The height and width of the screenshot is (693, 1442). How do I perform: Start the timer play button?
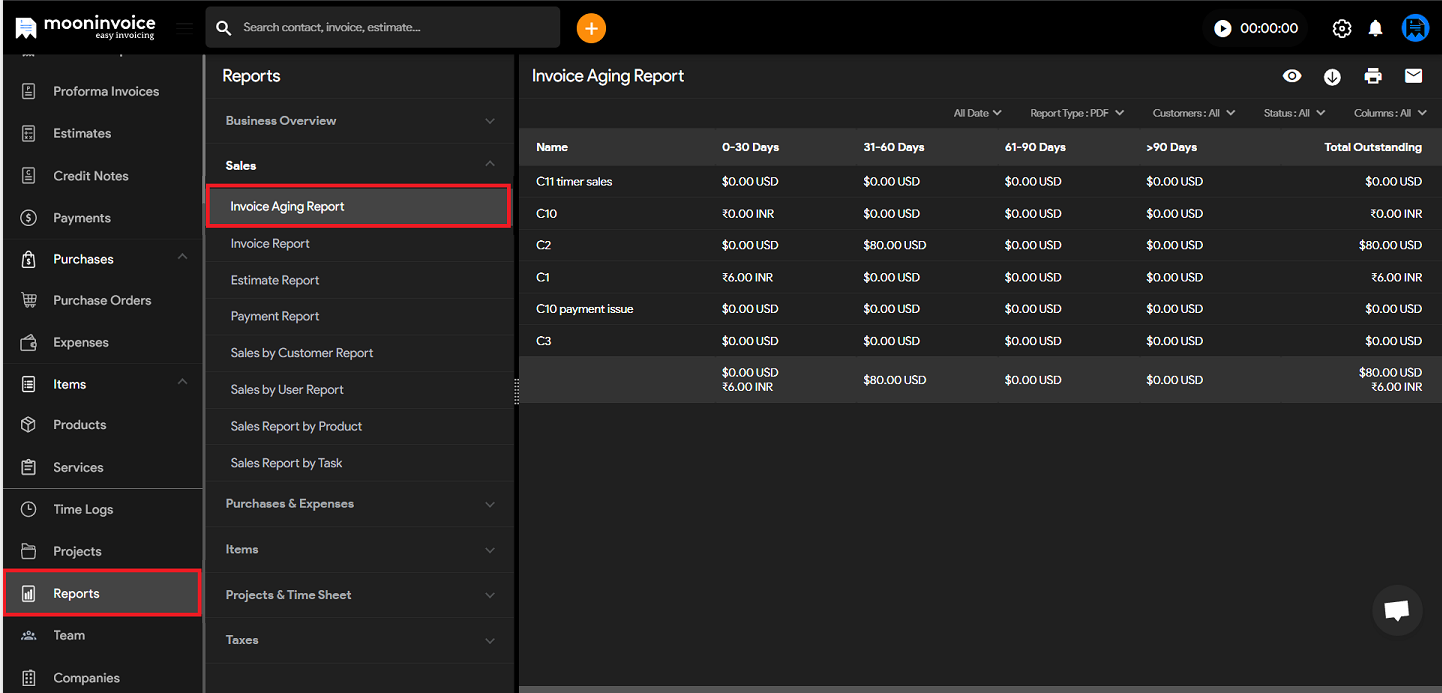pos(1222,28)
